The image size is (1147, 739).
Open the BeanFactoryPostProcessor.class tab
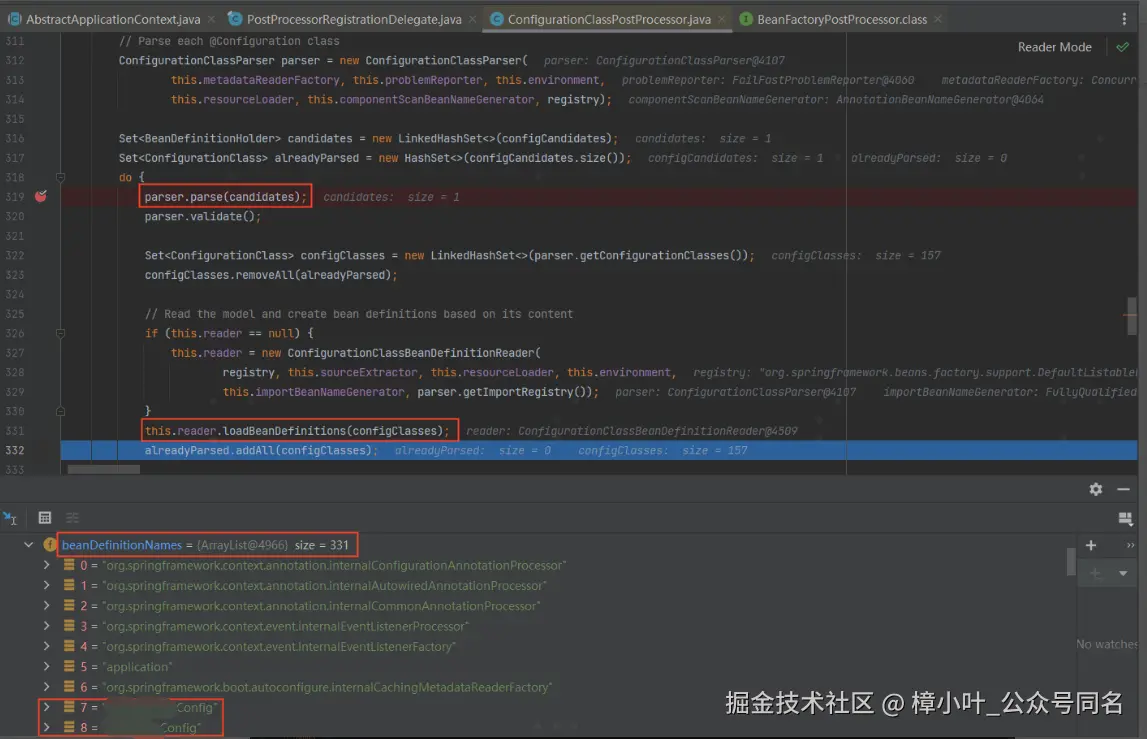pyautogui.click(x=841, y=19)
